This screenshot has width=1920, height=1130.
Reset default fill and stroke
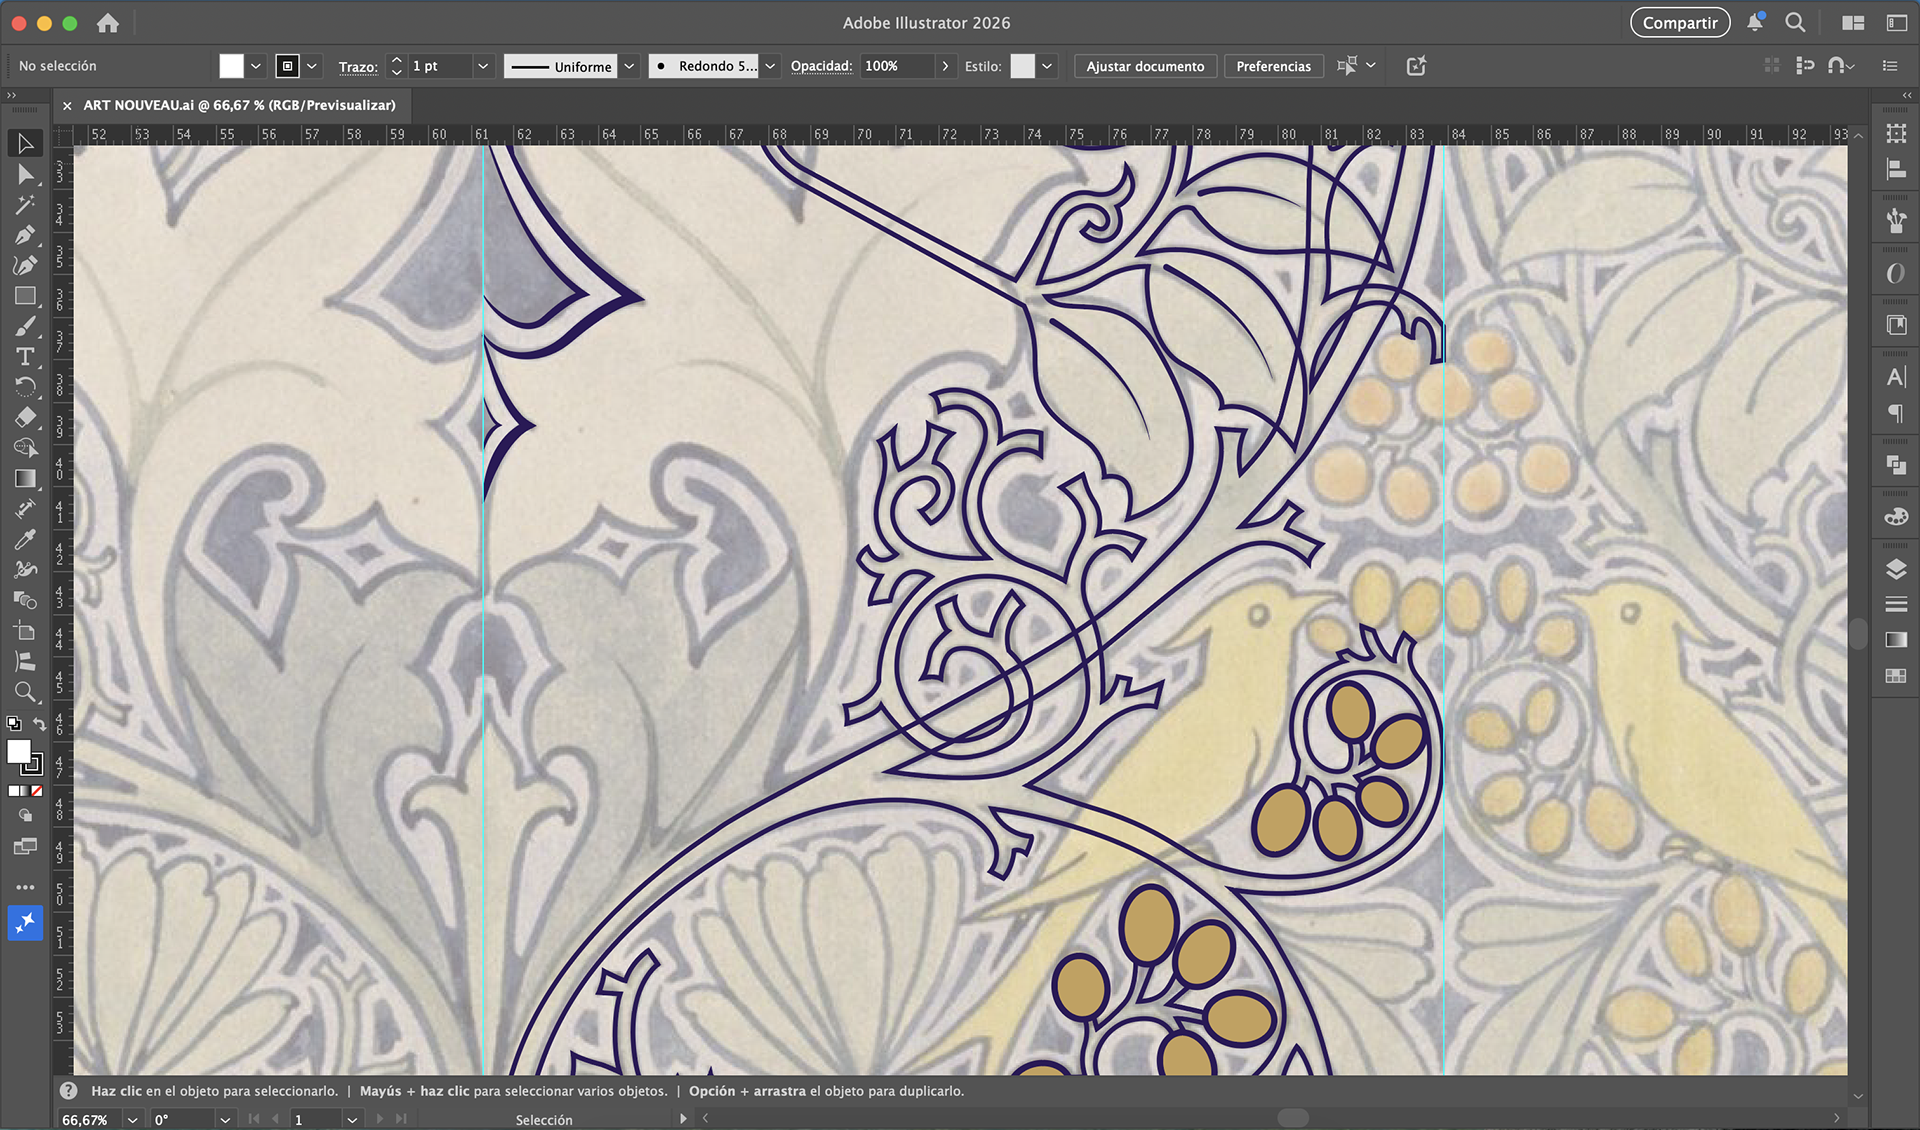13,723
